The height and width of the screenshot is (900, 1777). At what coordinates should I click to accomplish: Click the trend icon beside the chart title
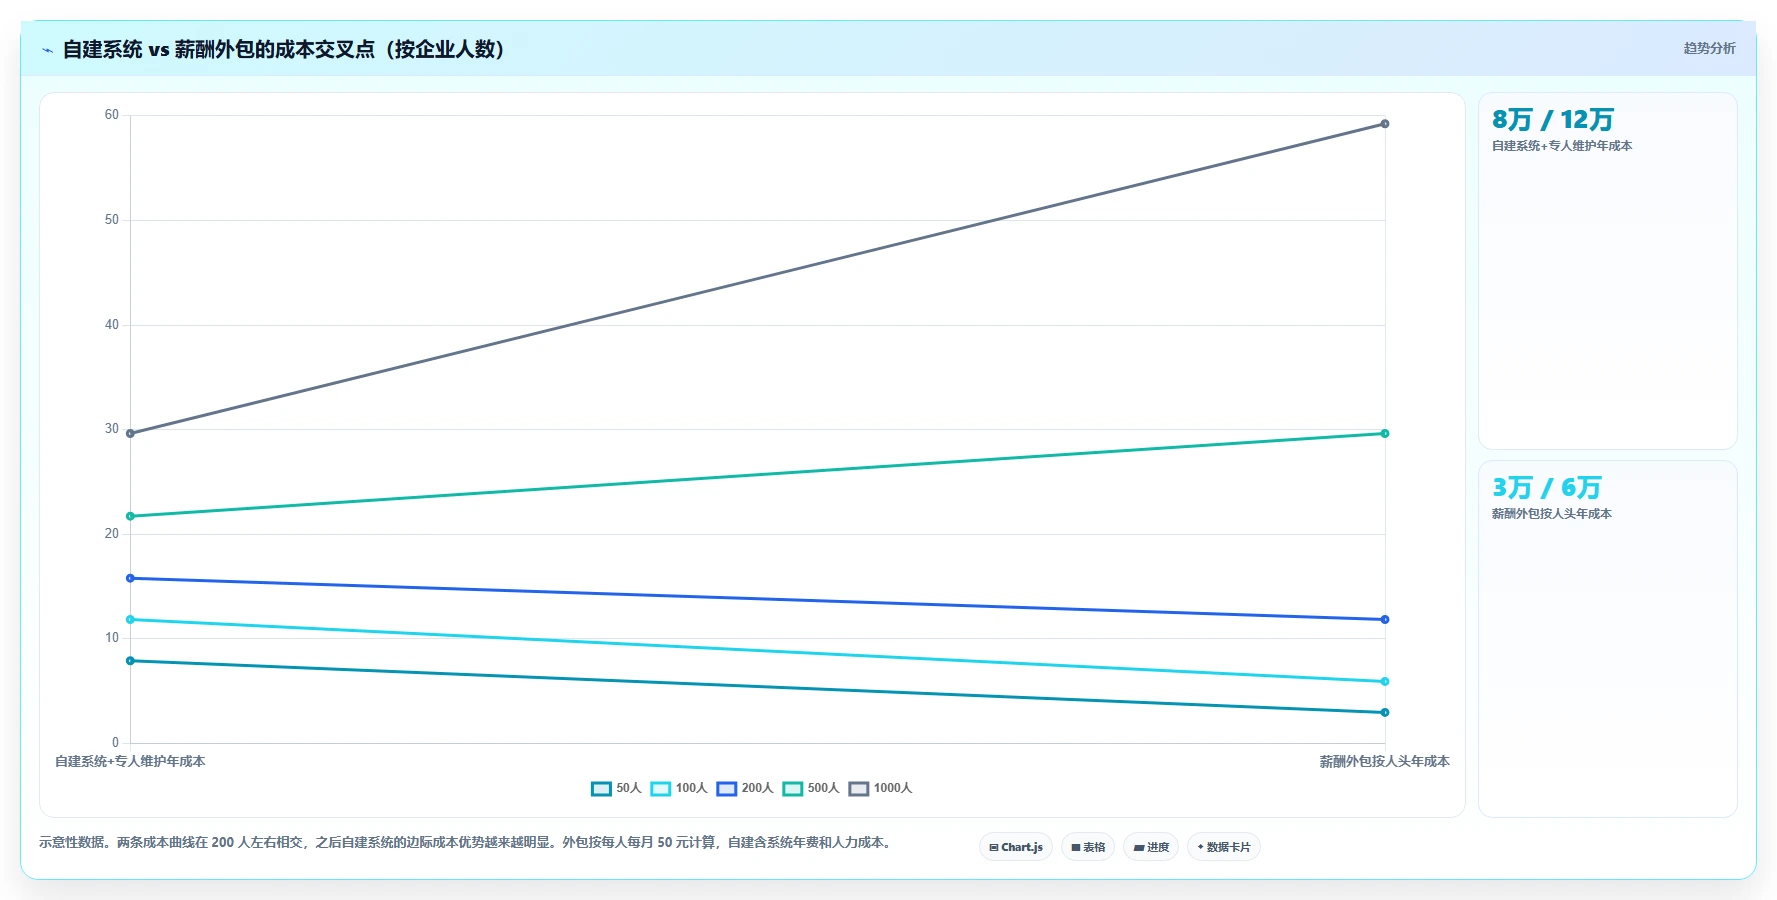(47, 50)
